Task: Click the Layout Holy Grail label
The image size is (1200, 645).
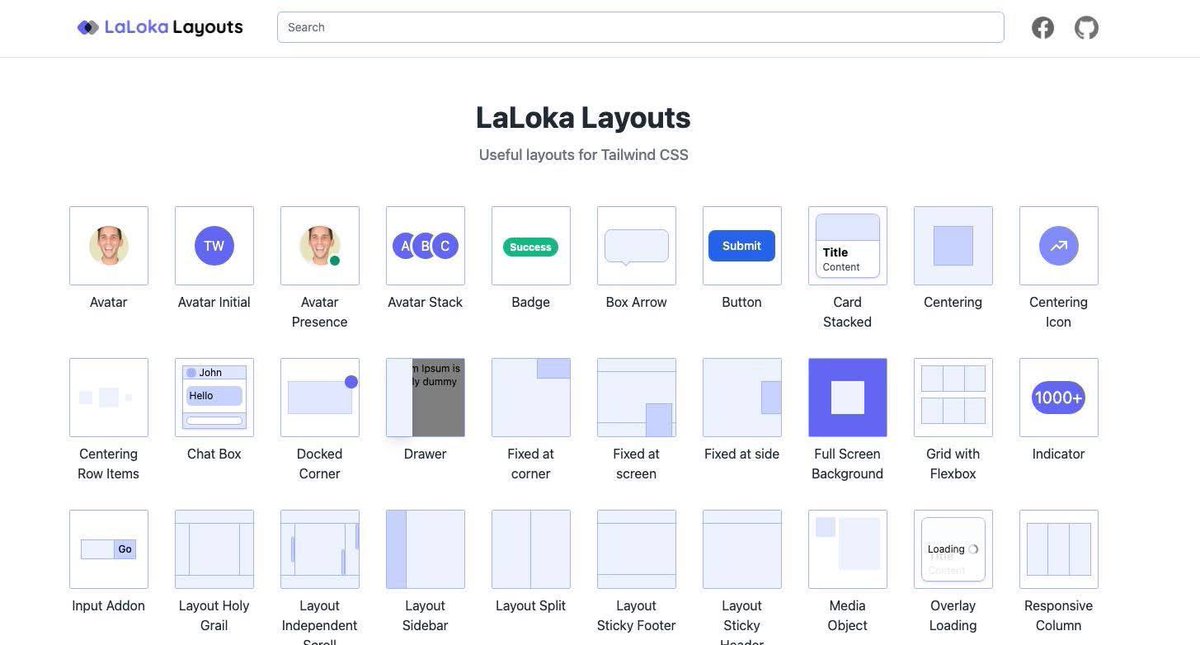Action: [214, 616]
